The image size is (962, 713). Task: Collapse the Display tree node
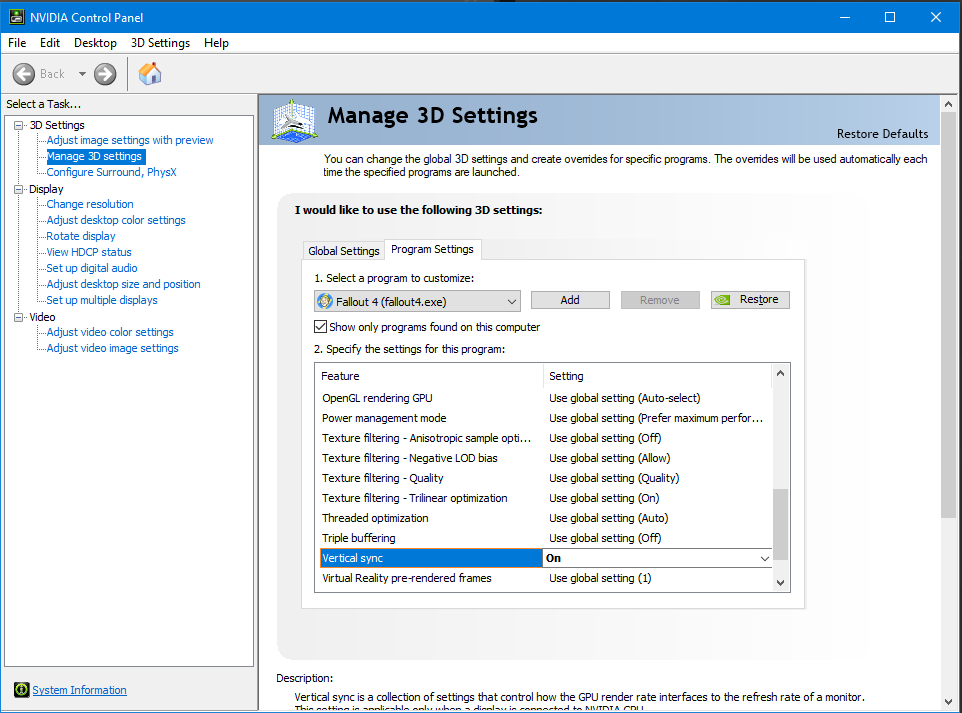click(x=19, y=189)
